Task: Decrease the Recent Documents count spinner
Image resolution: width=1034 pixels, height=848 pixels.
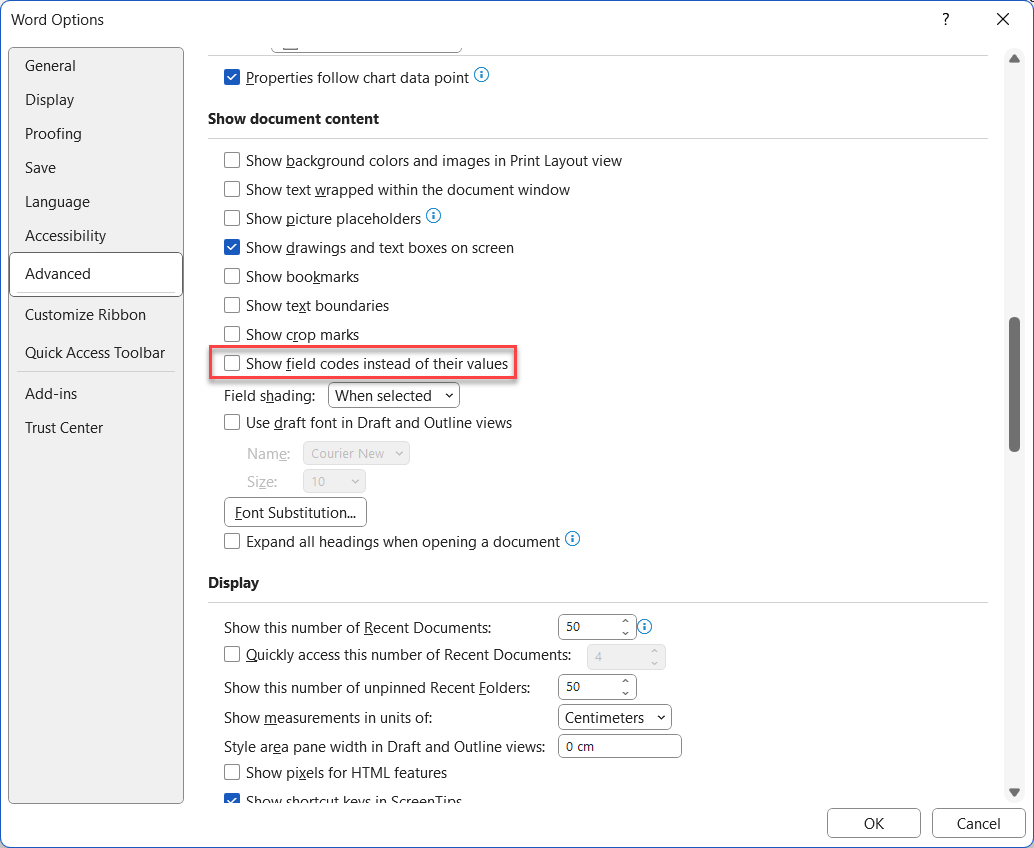Action: tap(625, 633)
